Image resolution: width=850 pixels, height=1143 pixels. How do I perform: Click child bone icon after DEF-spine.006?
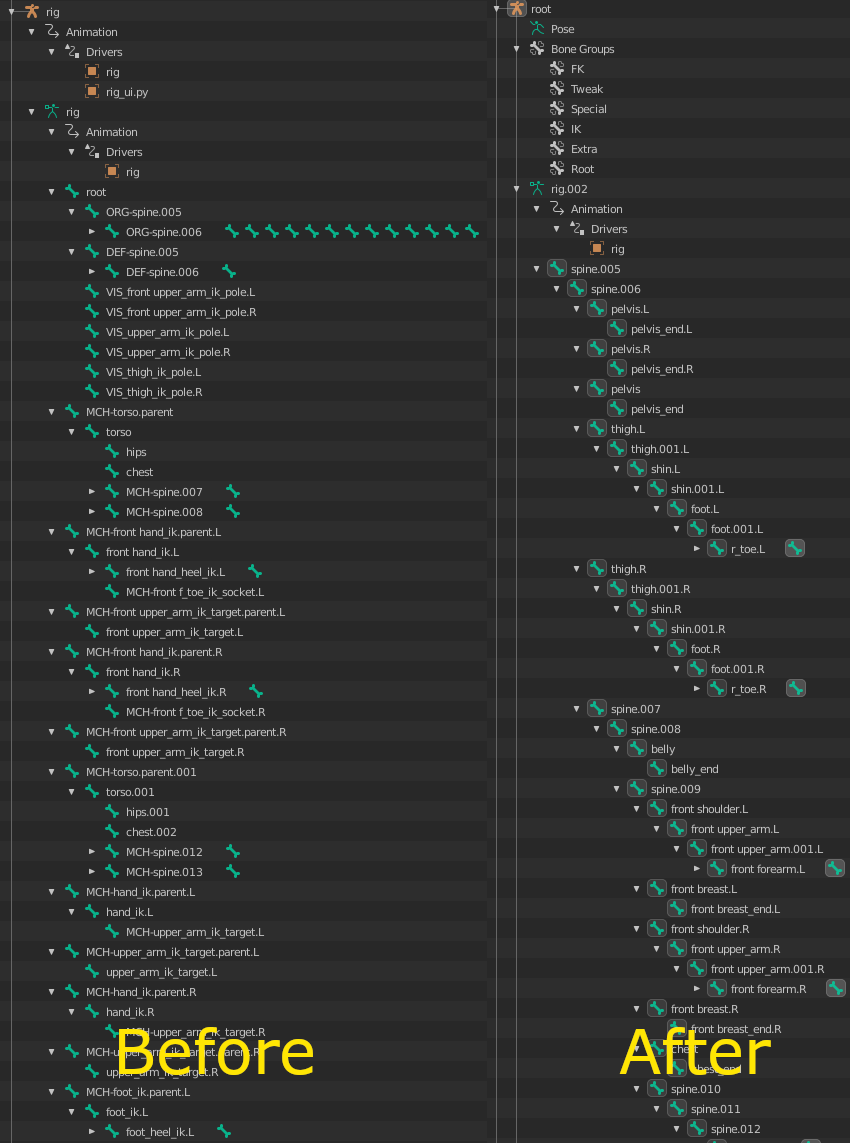click(229, 272)
